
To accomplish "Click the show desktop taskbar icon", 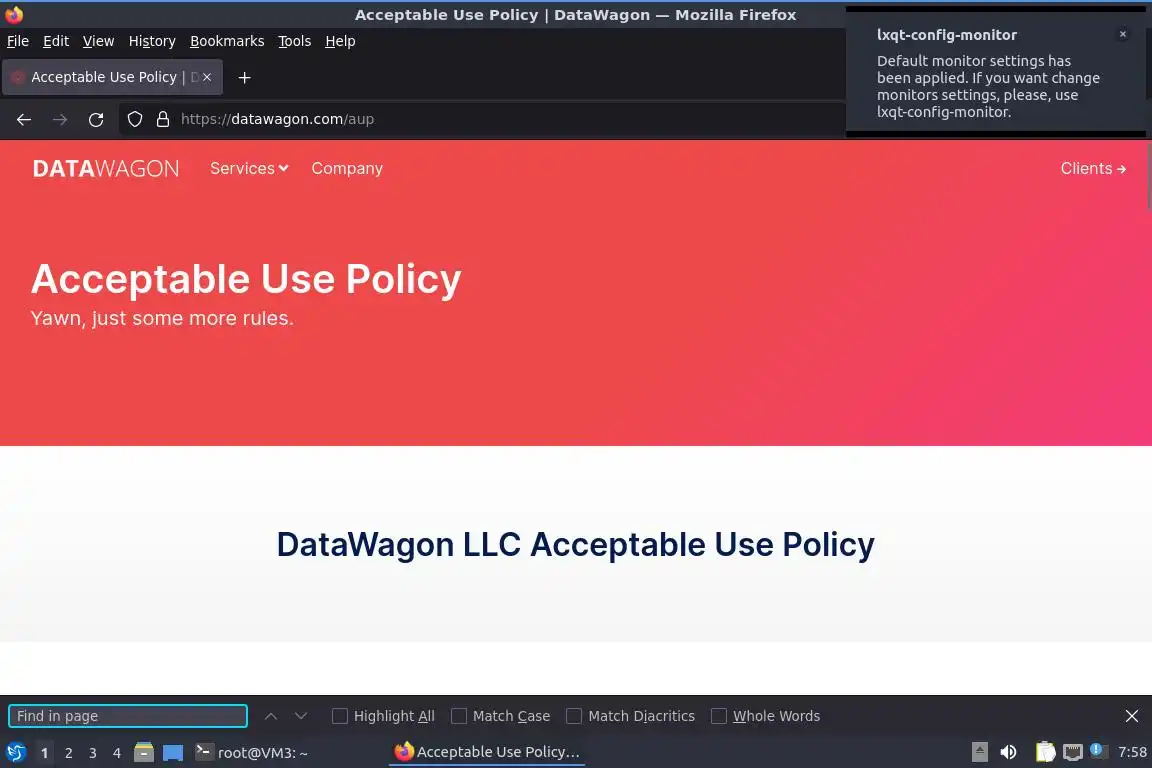I will click(173, 753).
